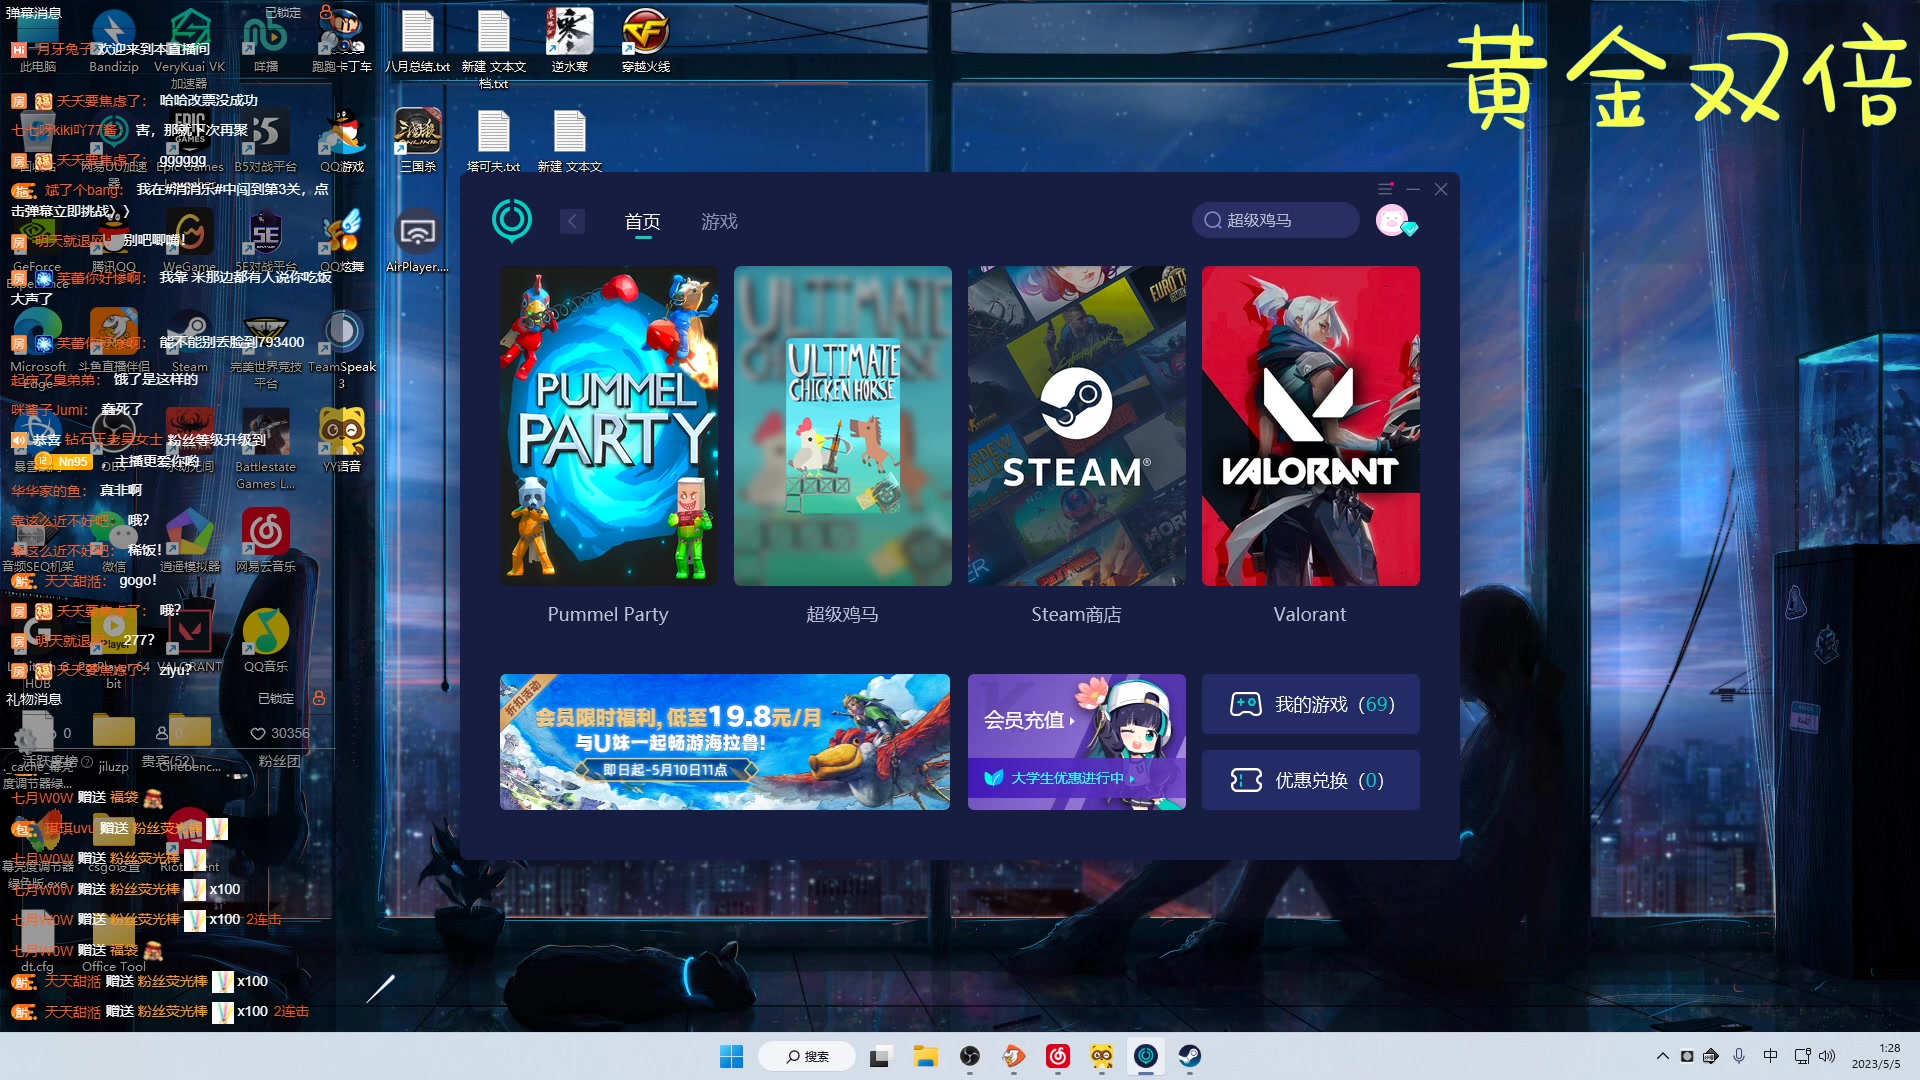
Task: Open the launcher hamburger menu icon
Action: coord(1385,189)
